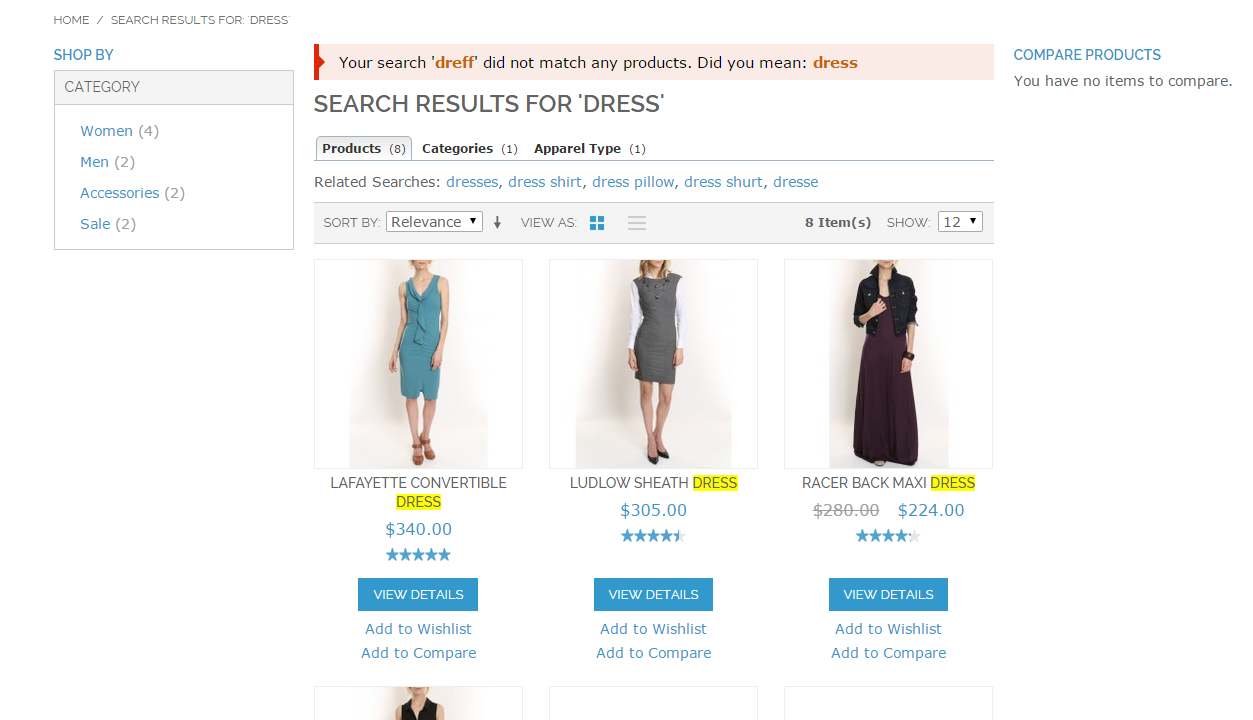Image resolution: width=1253 pixels, height=720 pixels.
Task: Open the Ludlow Sheath Dress title link
Action: (653, 483)
